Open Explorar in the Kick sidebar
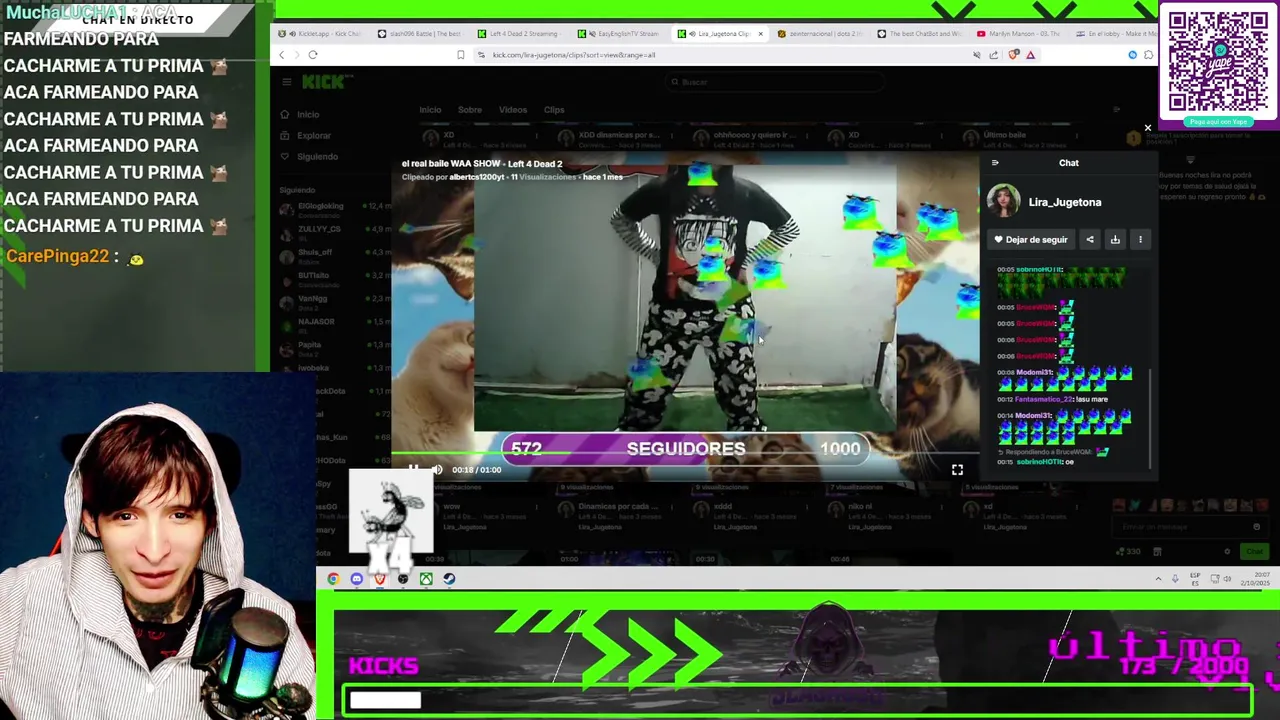The image size is (1280, 720). click(x=305, y=135)
